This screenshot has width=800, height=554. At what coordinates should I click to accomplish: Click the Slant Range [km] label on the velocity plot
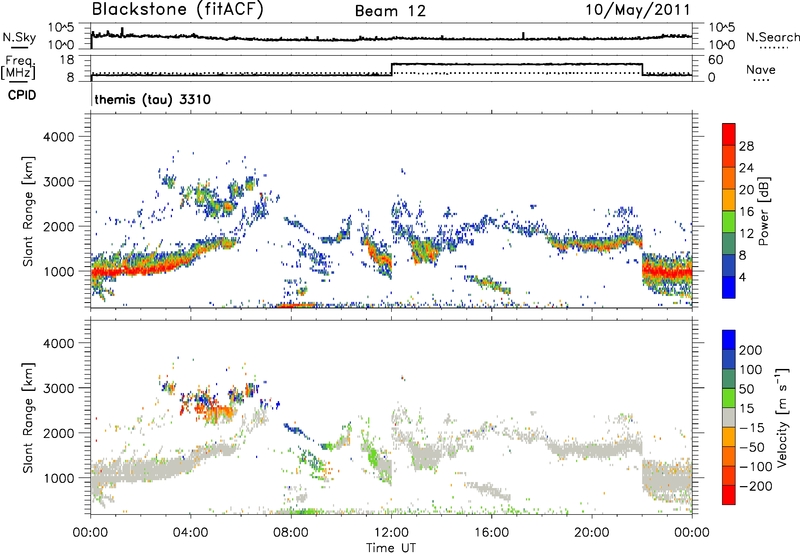pyautogui.click(x=28, y=418)
